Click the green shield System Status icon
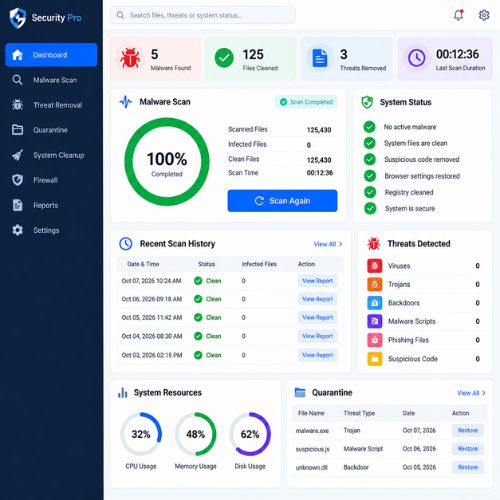500x500 pixels. (x=367, y=102)
